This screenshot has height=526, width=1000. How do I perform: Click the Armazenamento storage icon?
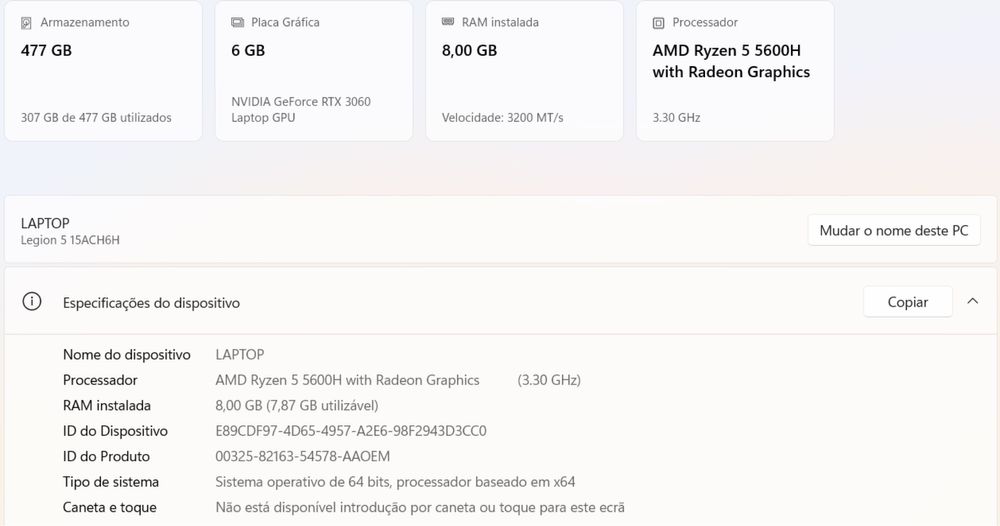(x=27, y=22)
